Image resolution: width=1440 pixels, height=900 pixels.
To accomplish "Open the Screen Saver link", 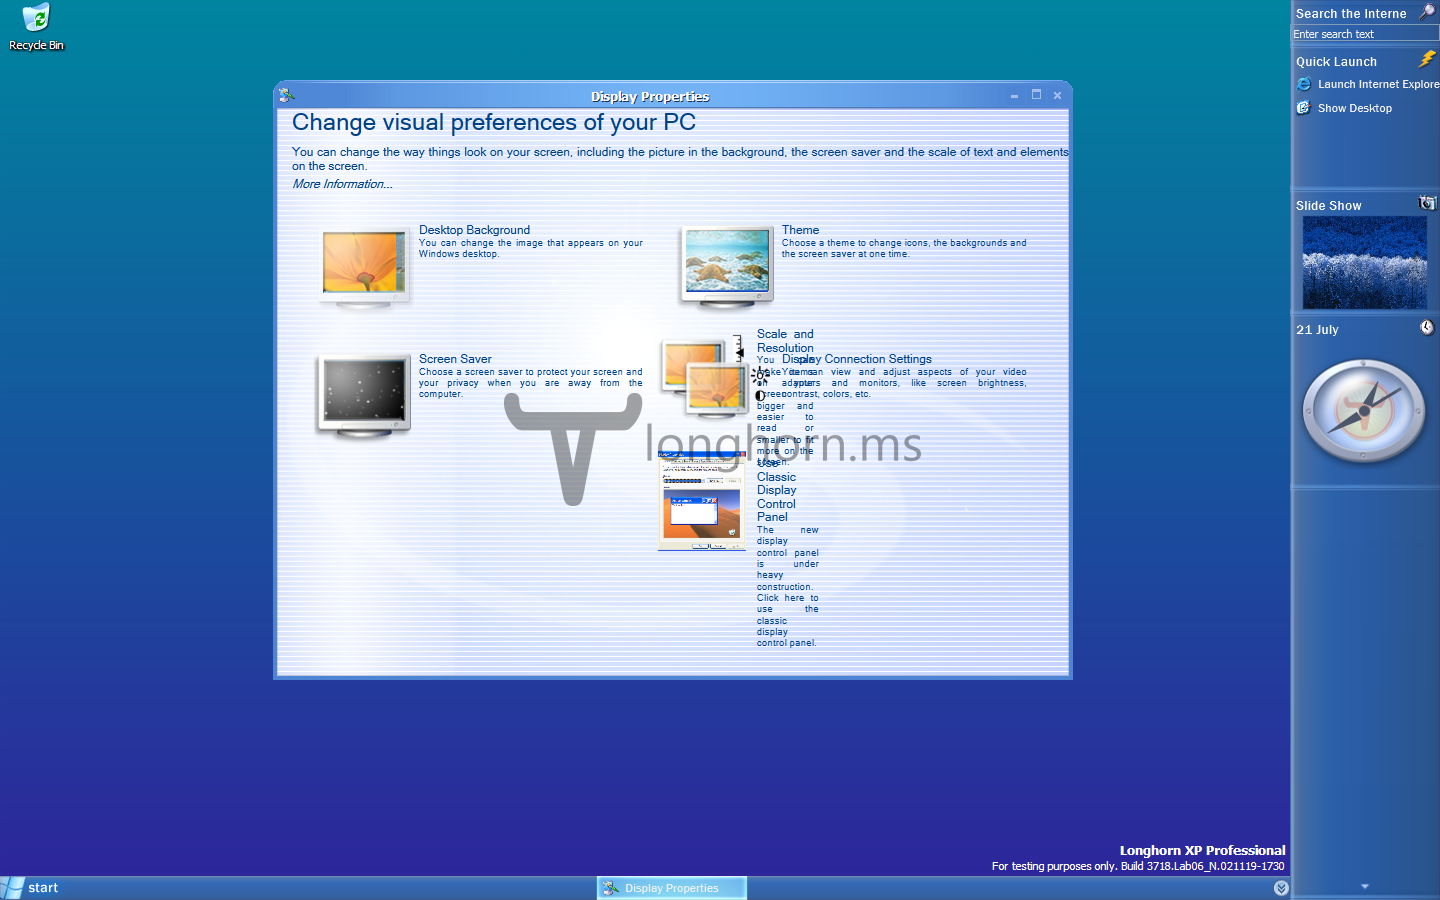I will [455, 359].
